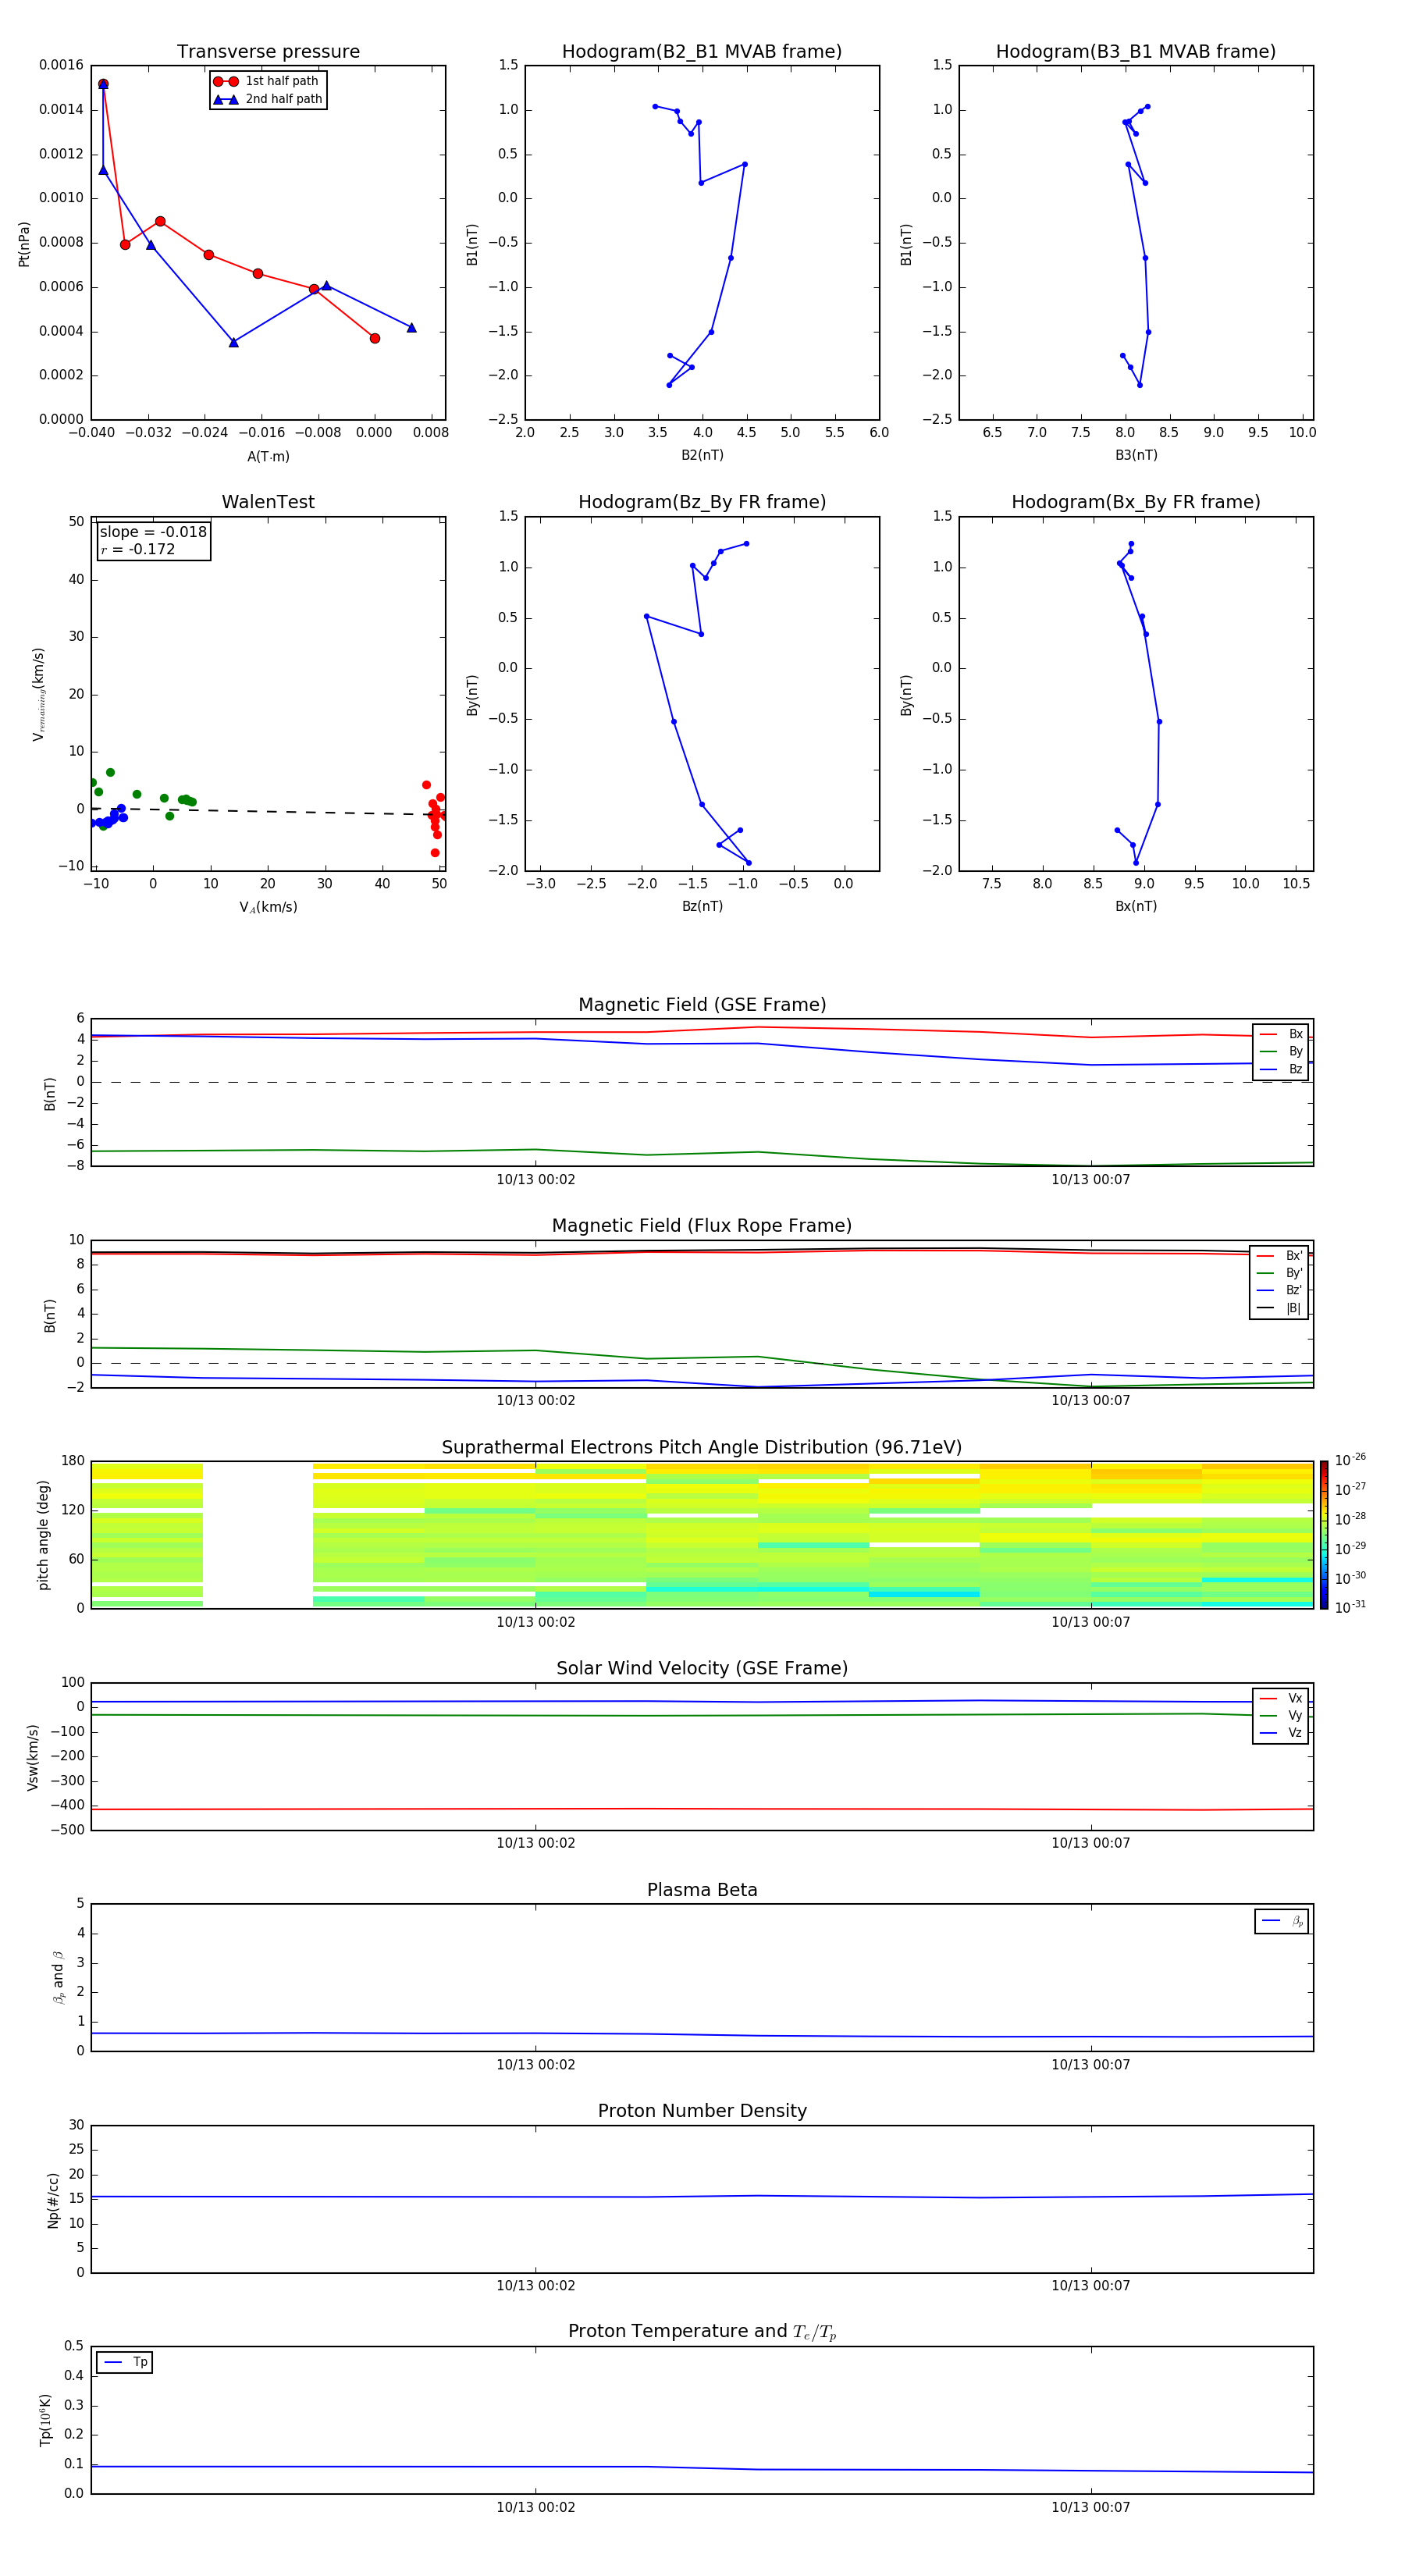Select the Bx entry in GSE field legend
Image resolution: width=1405 pixels, height=2576 pixels.
[1281, 1034]
